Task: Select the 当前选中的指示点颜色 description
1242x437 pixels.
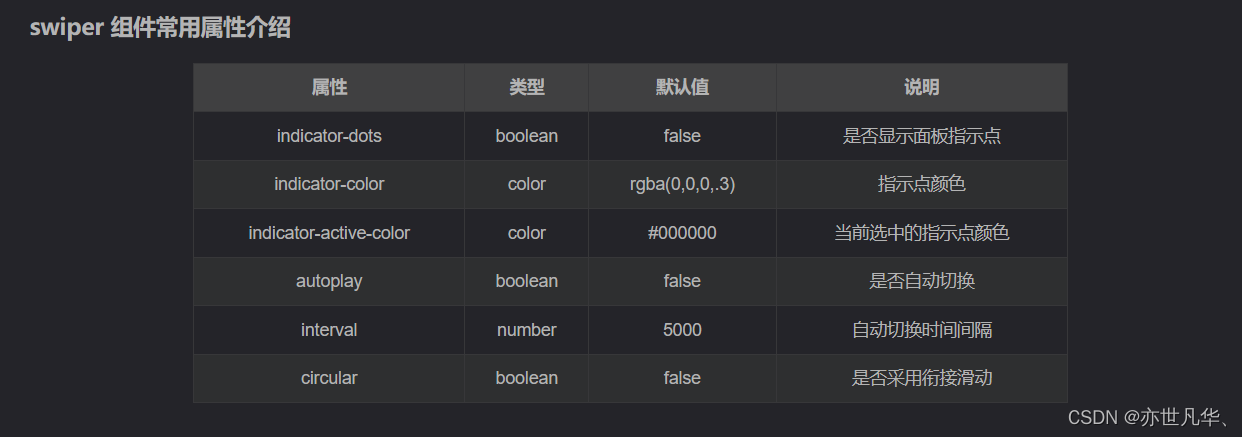Action: coord(922,233)
